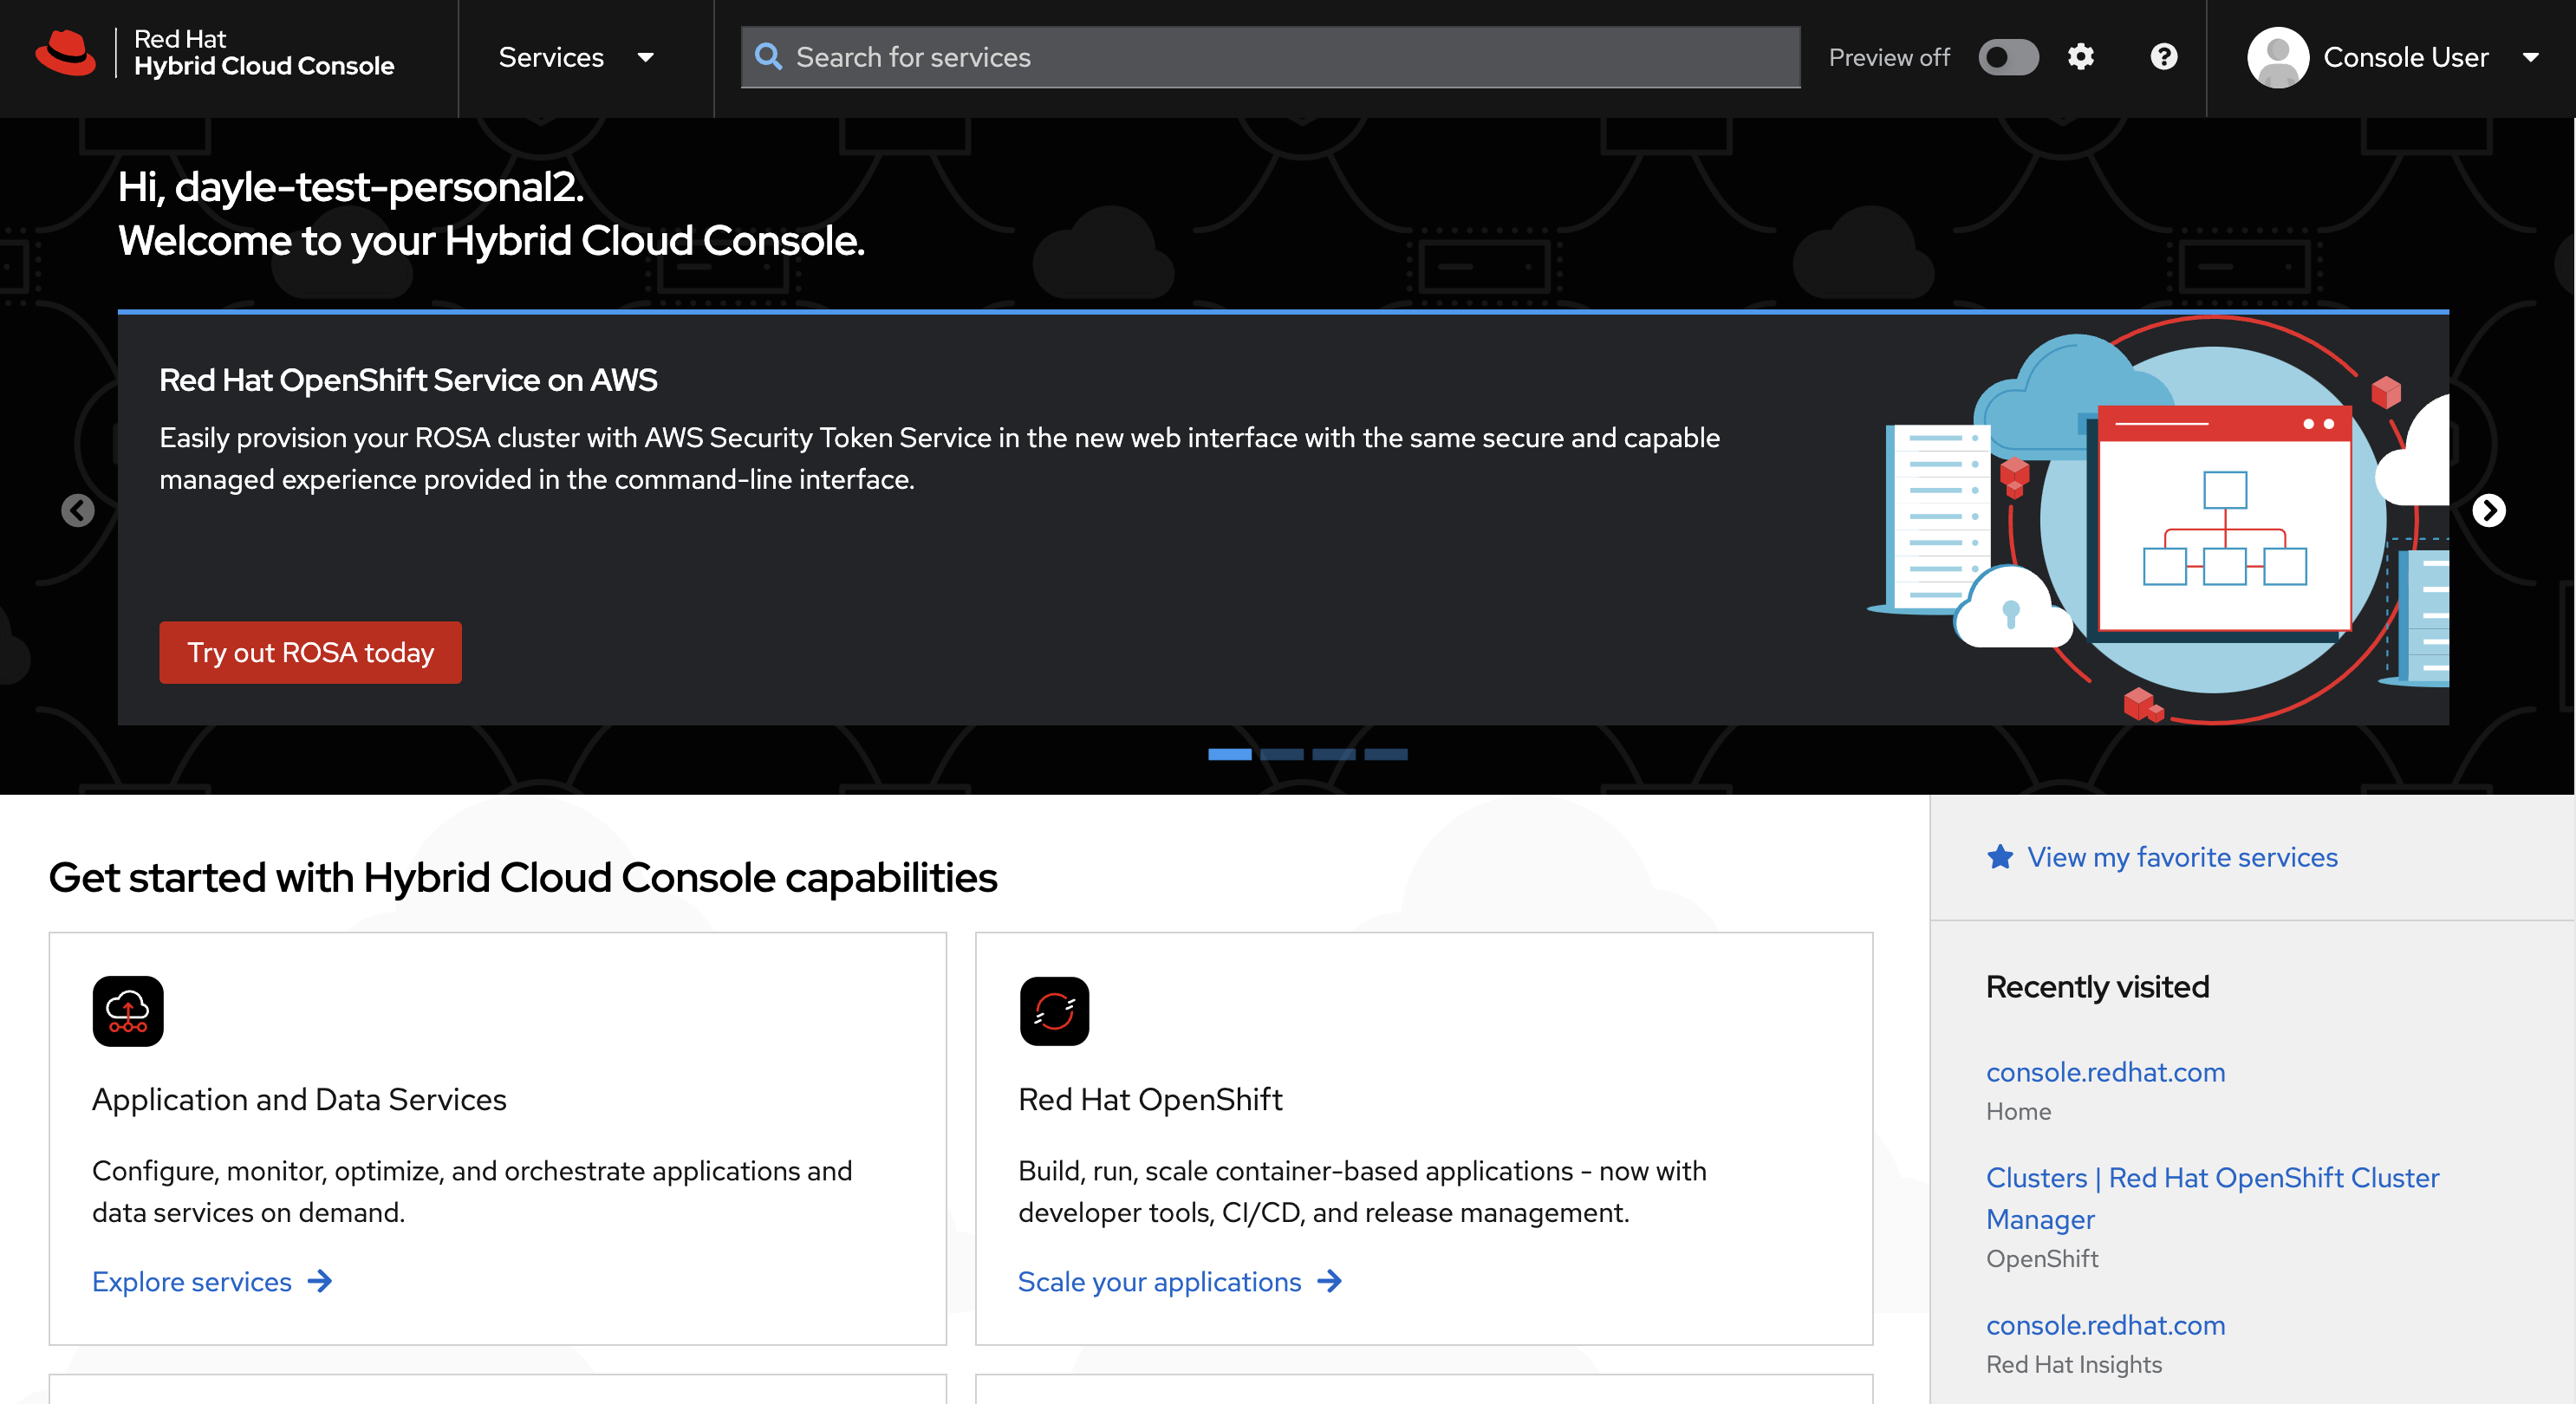Toggle the Preview off switch

click(x=2008, y=57)
